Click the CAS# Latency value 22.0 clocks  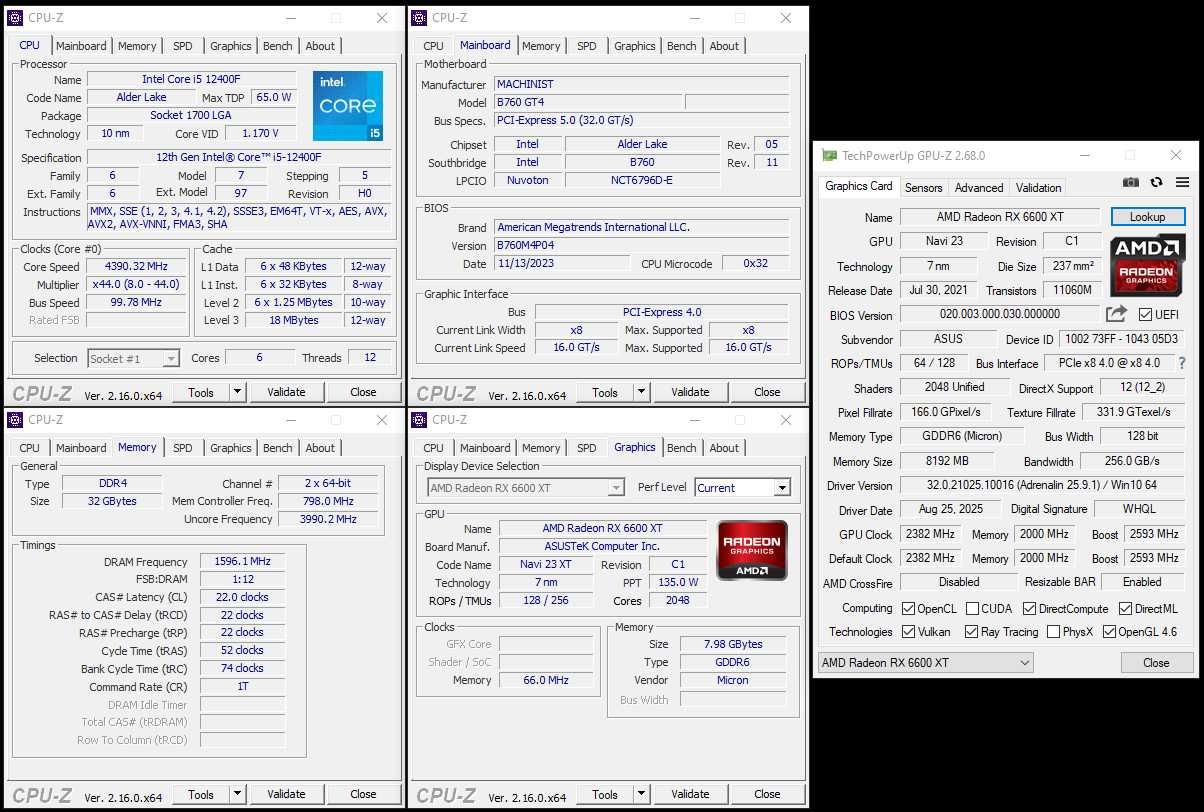pyautogui.click(x=242, y=597)
